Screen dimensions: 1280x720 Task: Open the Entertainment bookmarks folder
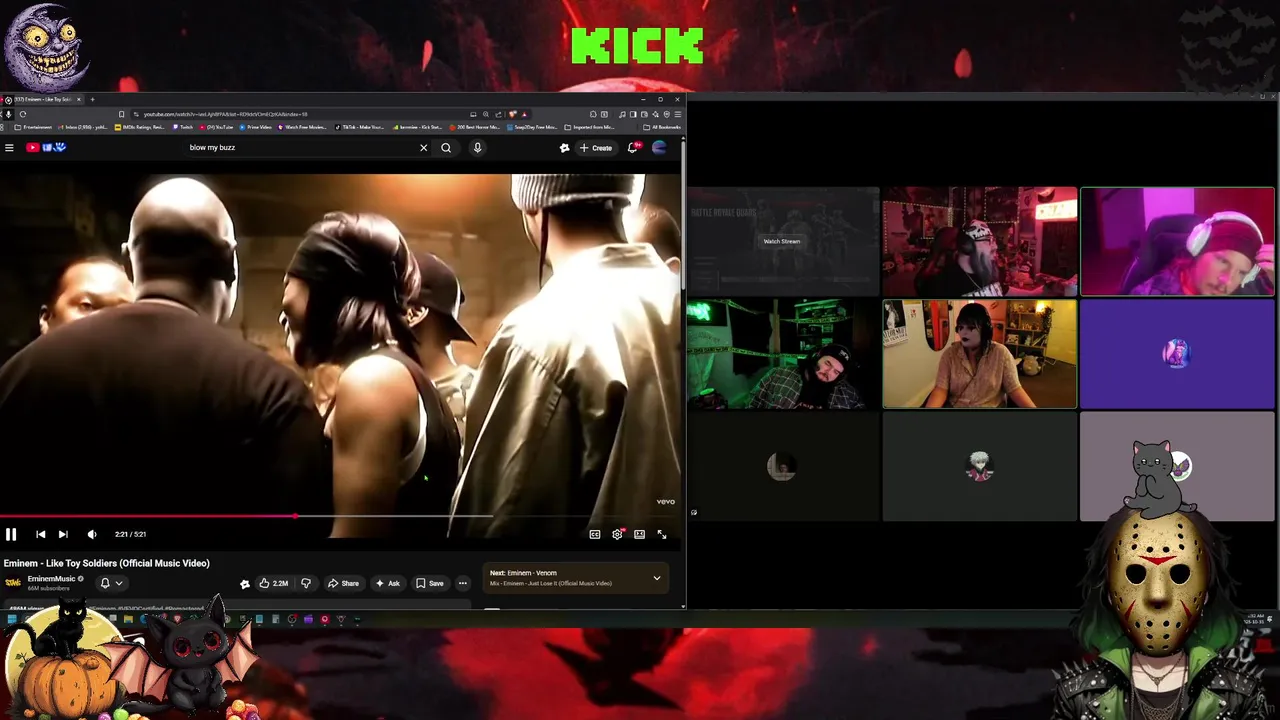point(33,127)
